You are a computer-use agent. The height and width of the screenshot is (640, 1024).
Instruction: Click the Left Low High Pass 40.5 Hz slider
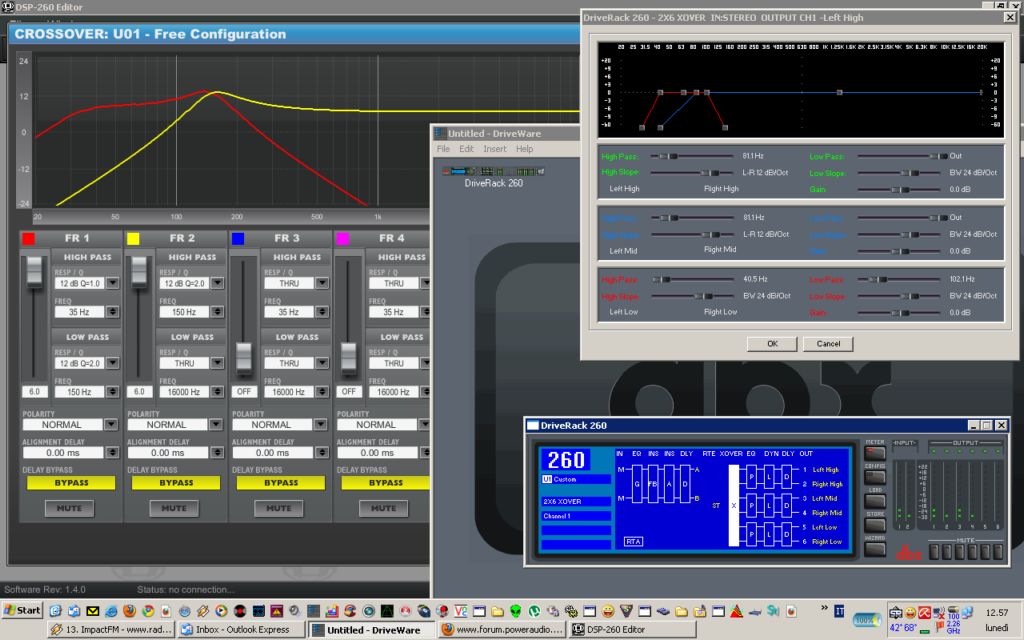click(x=692, y=280)
